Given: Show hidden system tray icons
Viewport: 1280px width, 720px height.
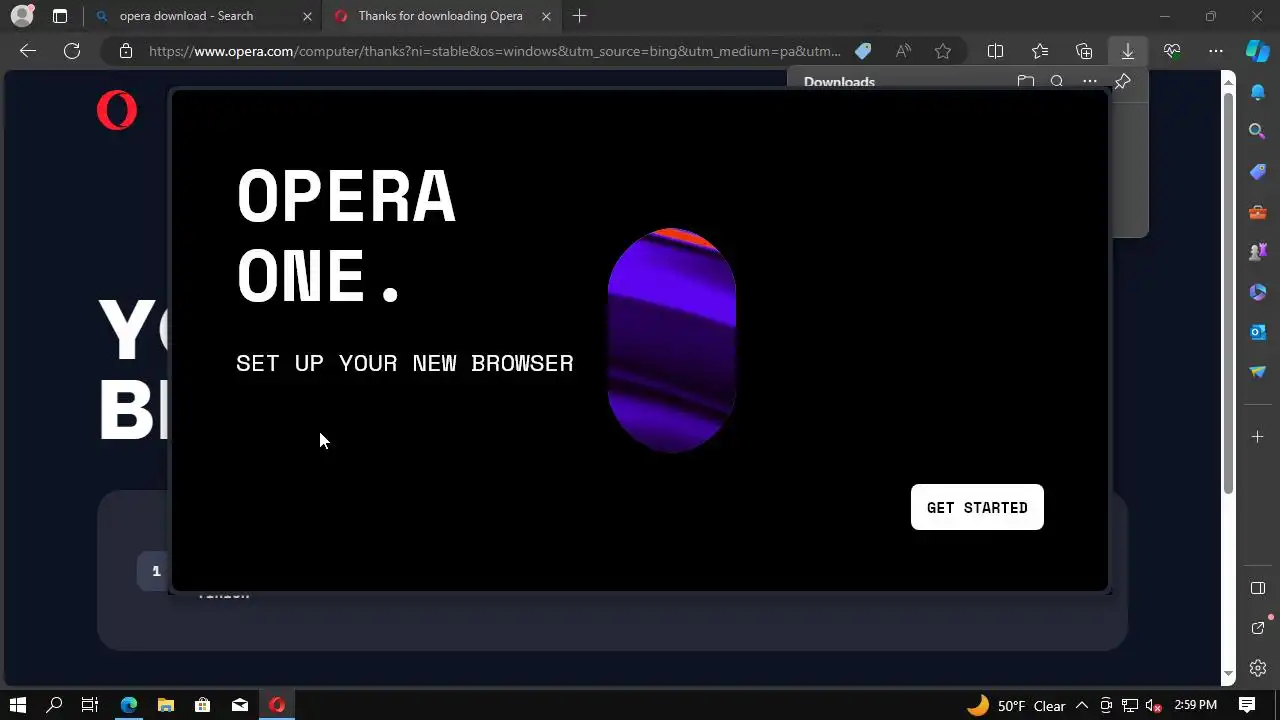Looking at the screenshot, I should (x=1082, y=706).
